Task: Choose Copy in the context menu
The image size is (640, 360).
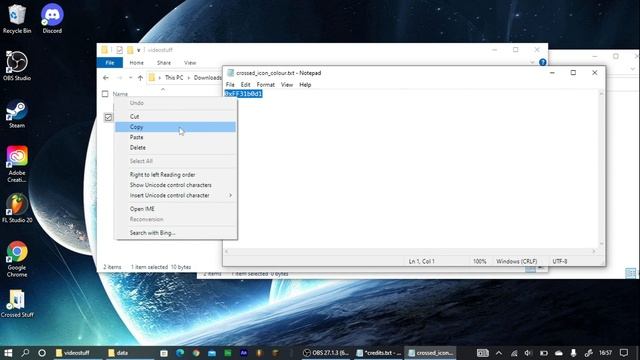Action: [x=176, y=127]
